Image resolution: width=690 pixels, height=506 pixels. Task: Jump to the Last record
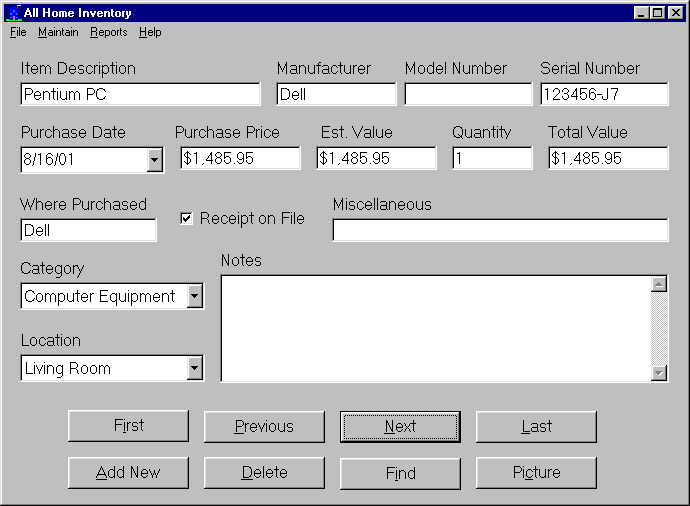(536, 426)
